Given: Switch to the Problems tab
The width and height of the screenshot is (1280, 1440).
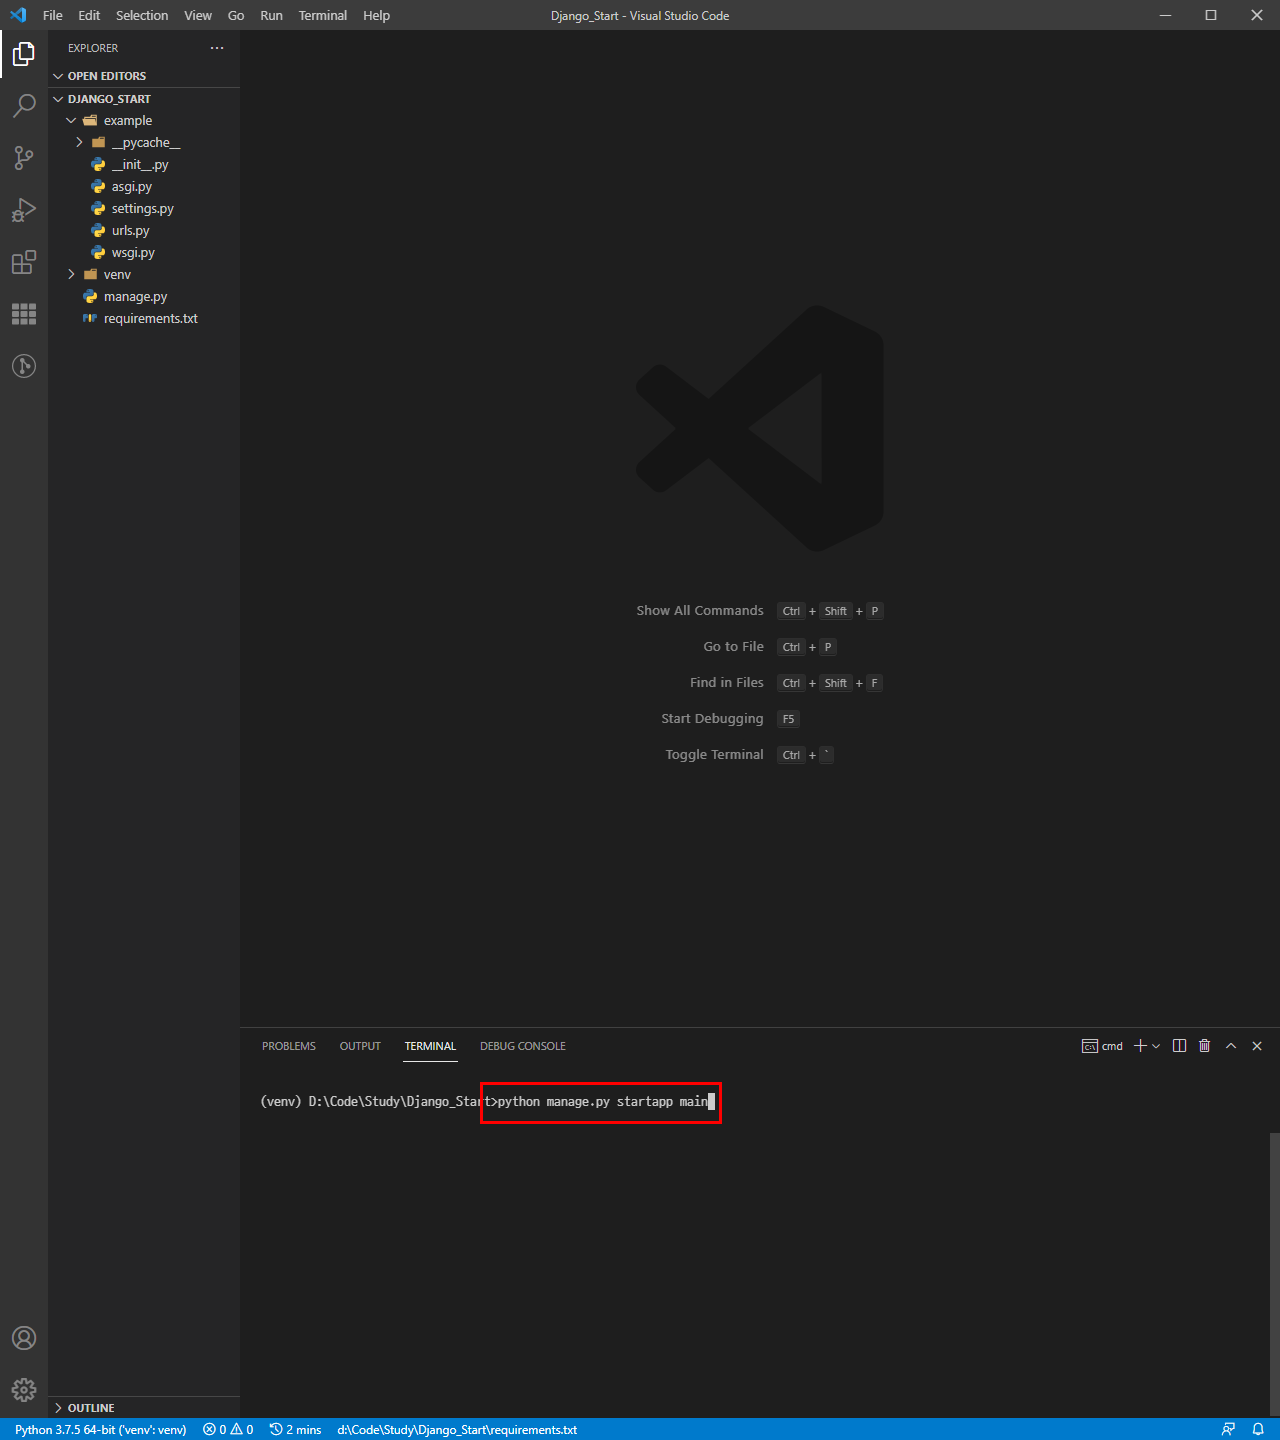Looking at the screenshot, I should pos(289,1046).
